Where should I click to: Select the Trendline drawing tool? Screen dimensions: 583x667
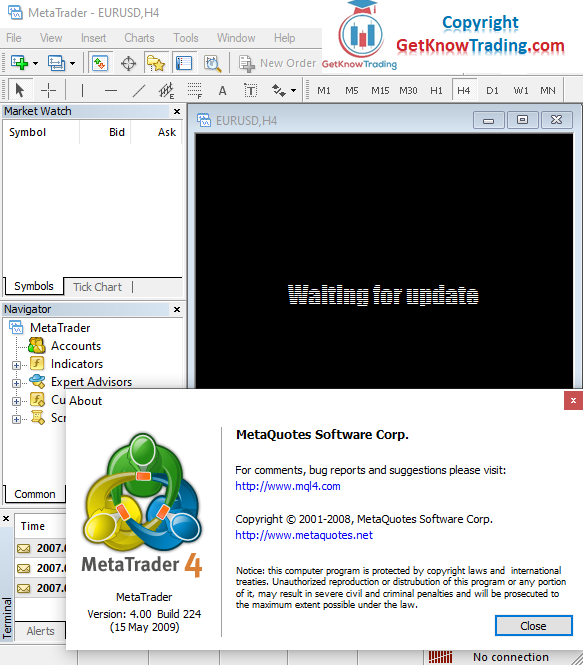pos(139,90)
